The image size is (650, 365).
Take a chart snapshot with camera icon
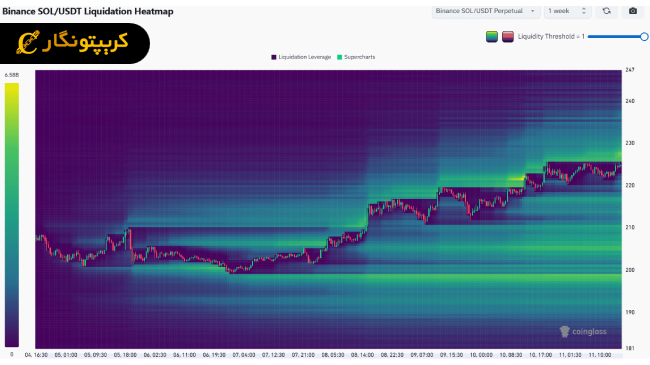click(x=633, y=11)
